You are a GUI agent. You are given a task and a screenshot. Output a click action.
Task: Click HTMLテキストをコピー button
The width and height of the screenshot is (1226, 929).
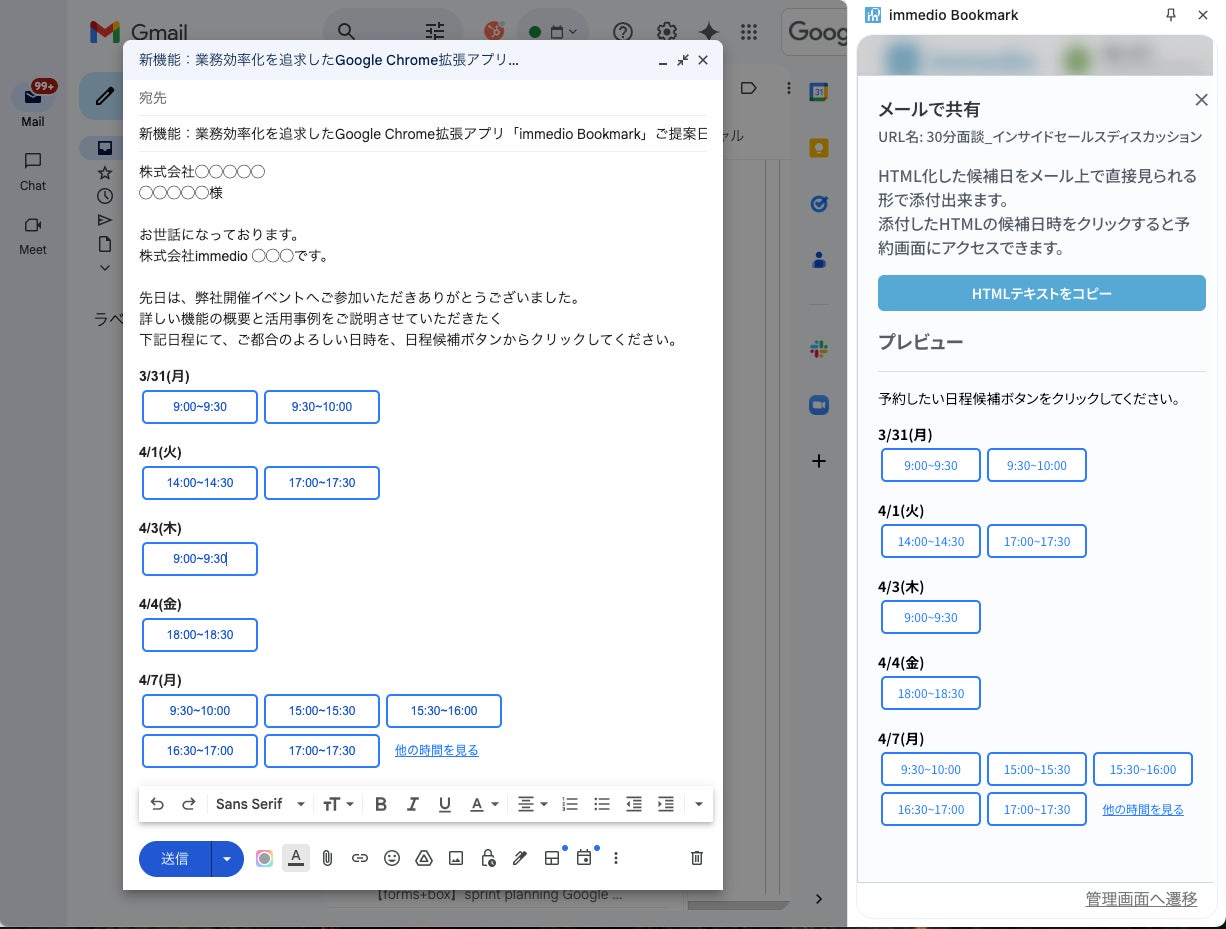click(1041, 293)
